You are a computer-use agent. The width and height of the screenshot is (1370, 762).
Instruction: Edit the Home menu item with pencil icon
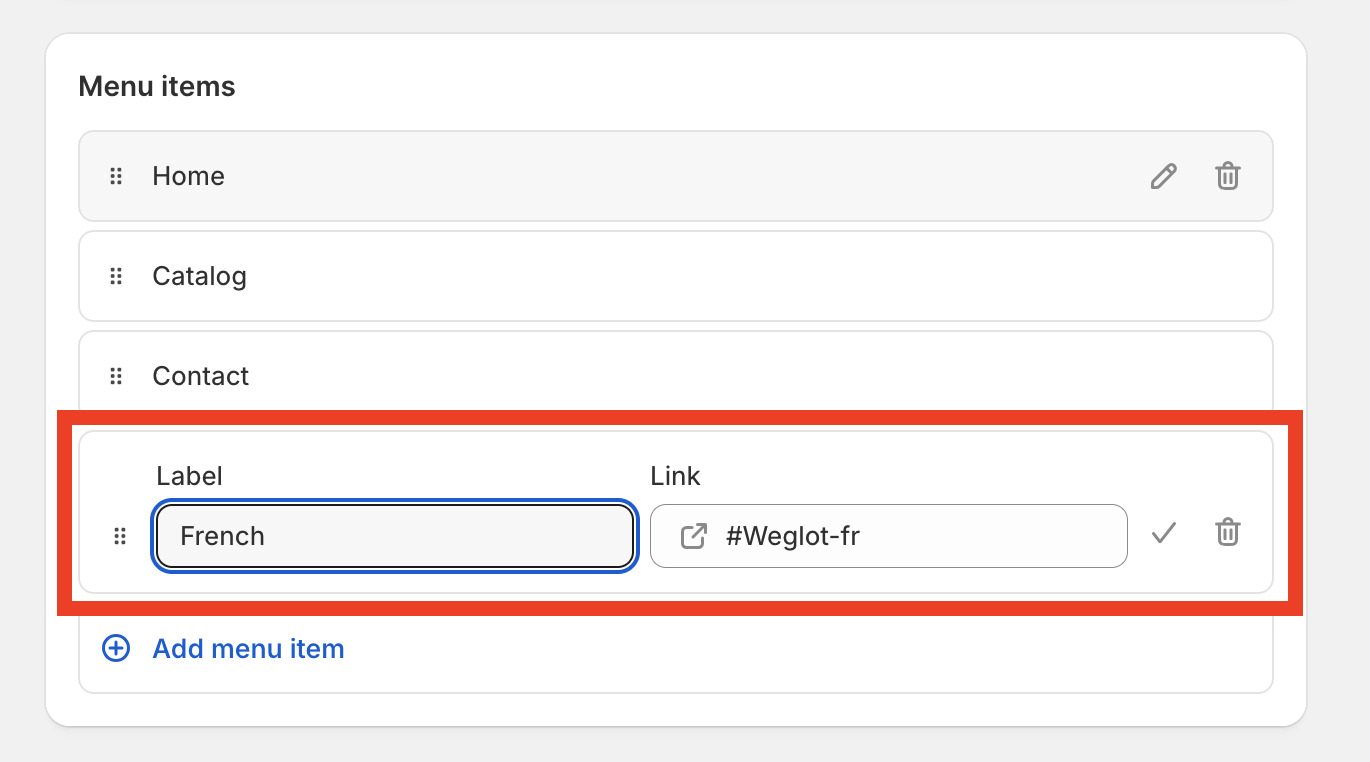click(1163, 177)
